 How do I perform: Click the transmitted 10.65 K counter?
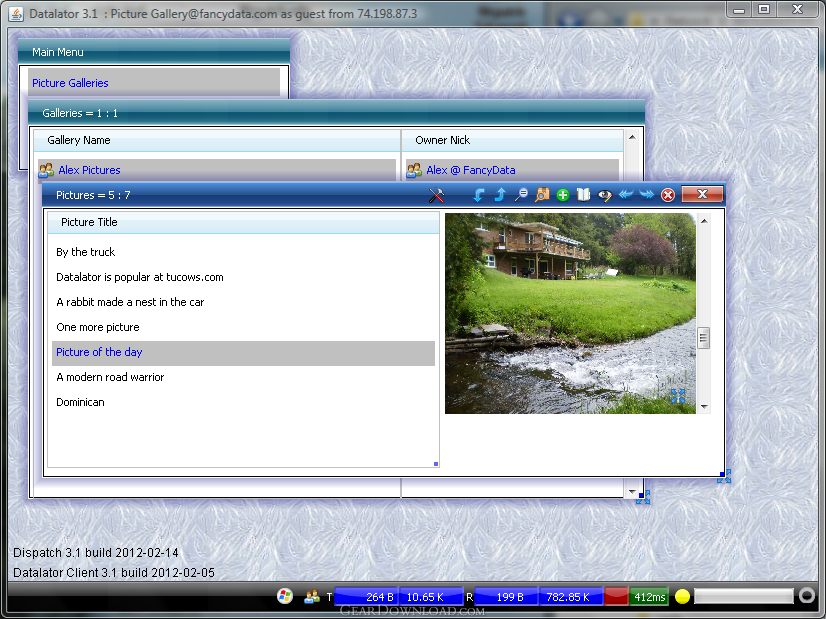click(431, 596)
